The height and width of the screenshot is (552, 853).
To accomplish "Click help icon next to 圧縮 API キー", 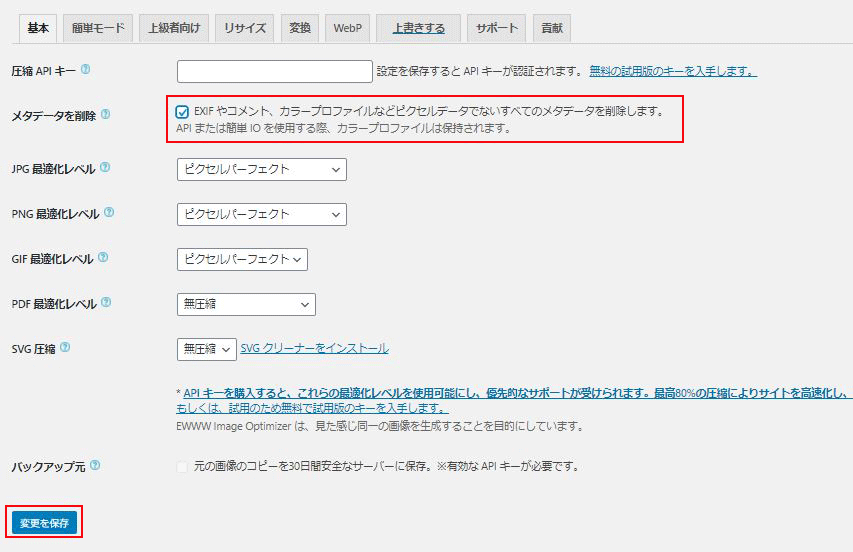I will tap(85, 70).
